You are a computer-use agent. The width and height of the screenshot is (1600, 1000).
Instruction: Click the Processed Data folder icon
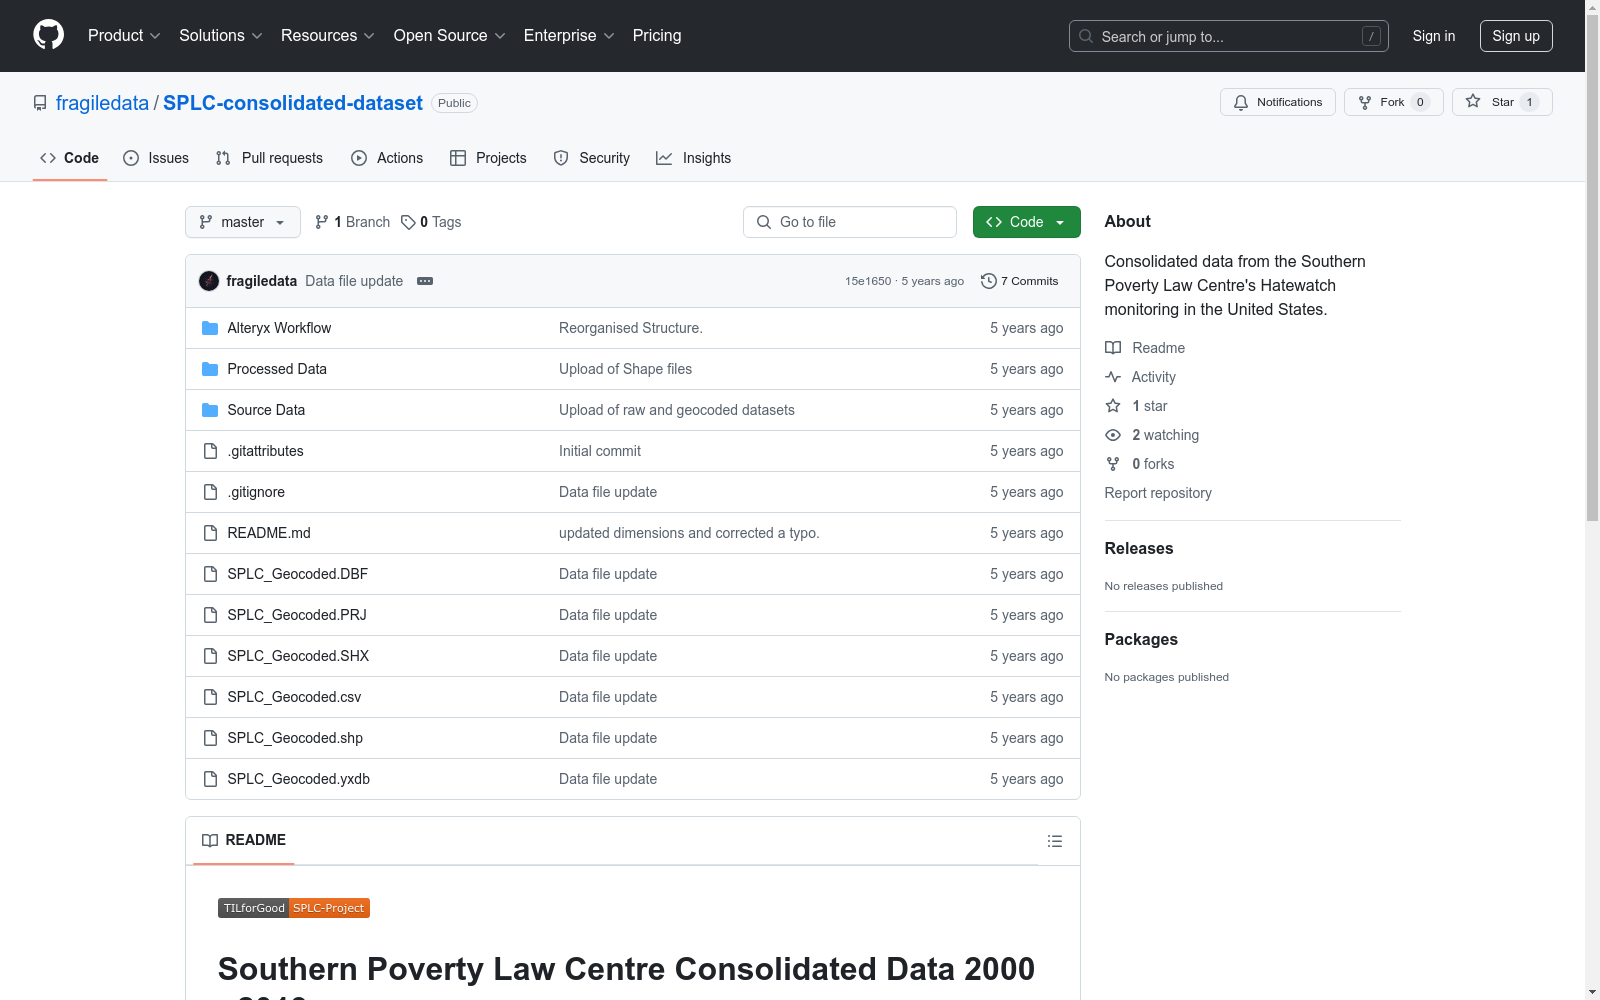click(x=210, y=369)
